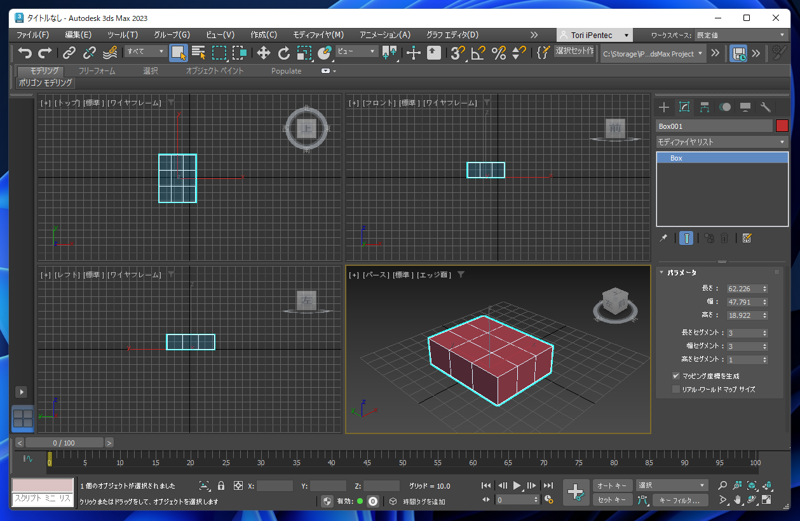800x521 pixels.
Task: Adjust the 高さセグメント spinner arrows
Action: (765, 360)
